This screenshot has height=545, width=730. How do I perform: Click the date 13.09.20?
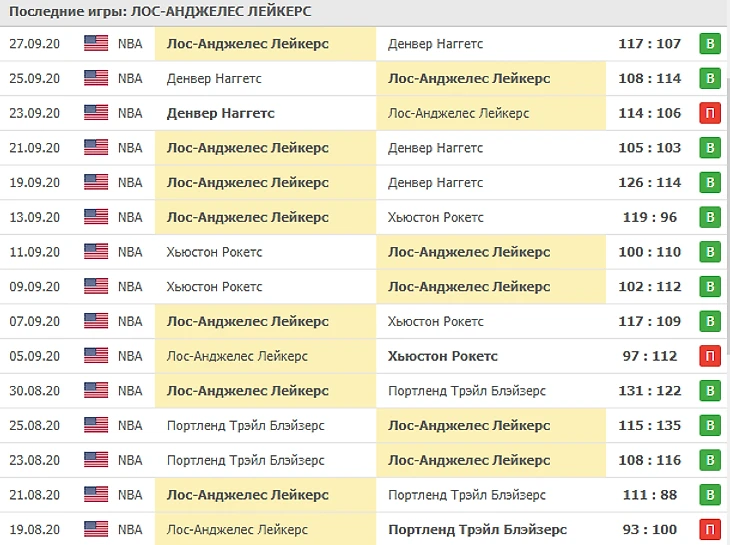34,217
